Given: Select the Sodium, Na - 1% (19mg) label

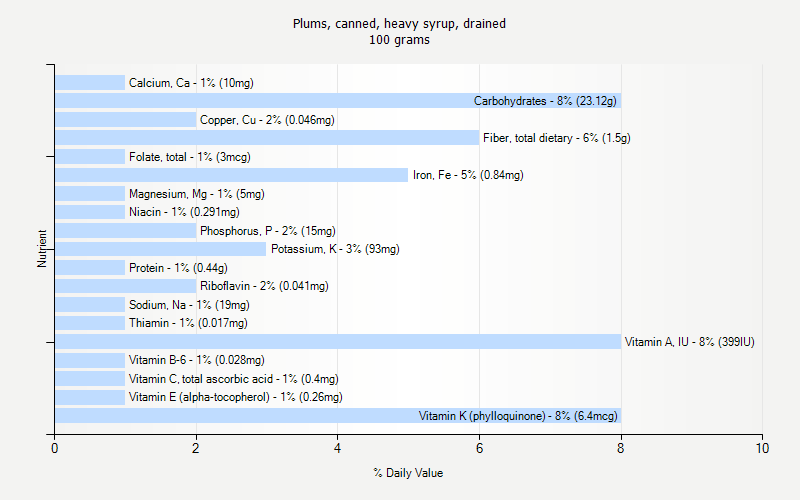Looking at the screenshot, I should 189,305.
